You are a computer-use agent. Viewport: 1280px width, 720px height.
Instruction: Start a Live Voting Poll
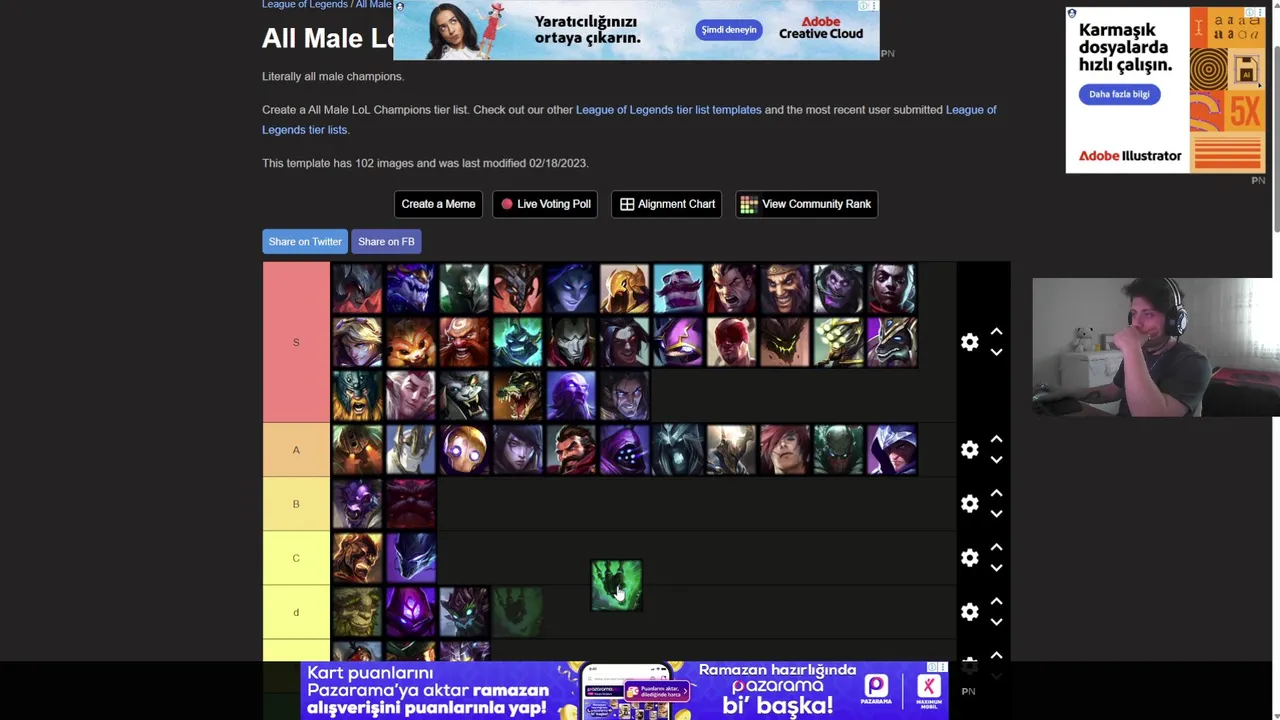tap(545, 204)
